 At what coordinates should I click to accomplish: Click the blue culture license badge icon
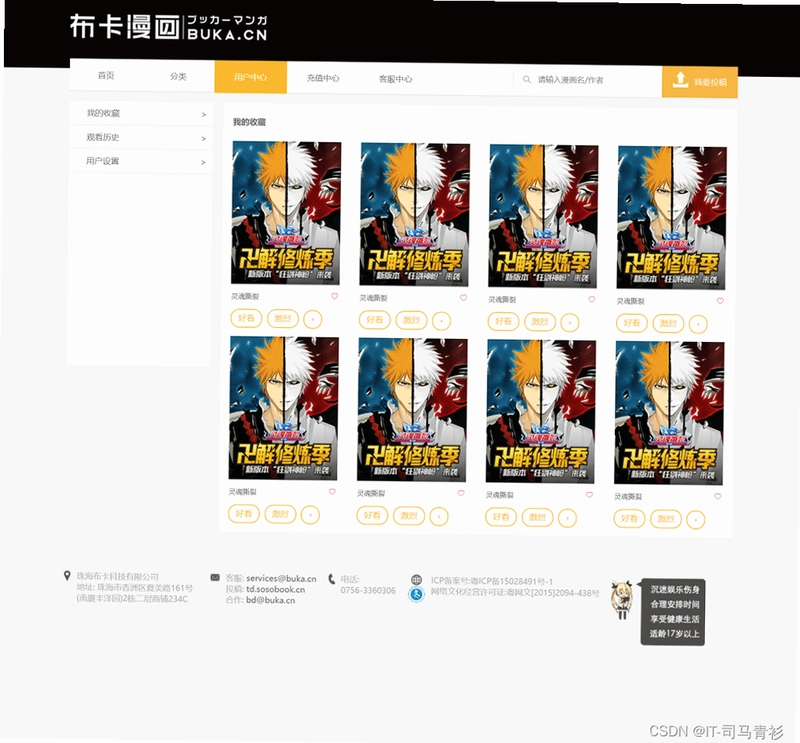click(416, 594)
